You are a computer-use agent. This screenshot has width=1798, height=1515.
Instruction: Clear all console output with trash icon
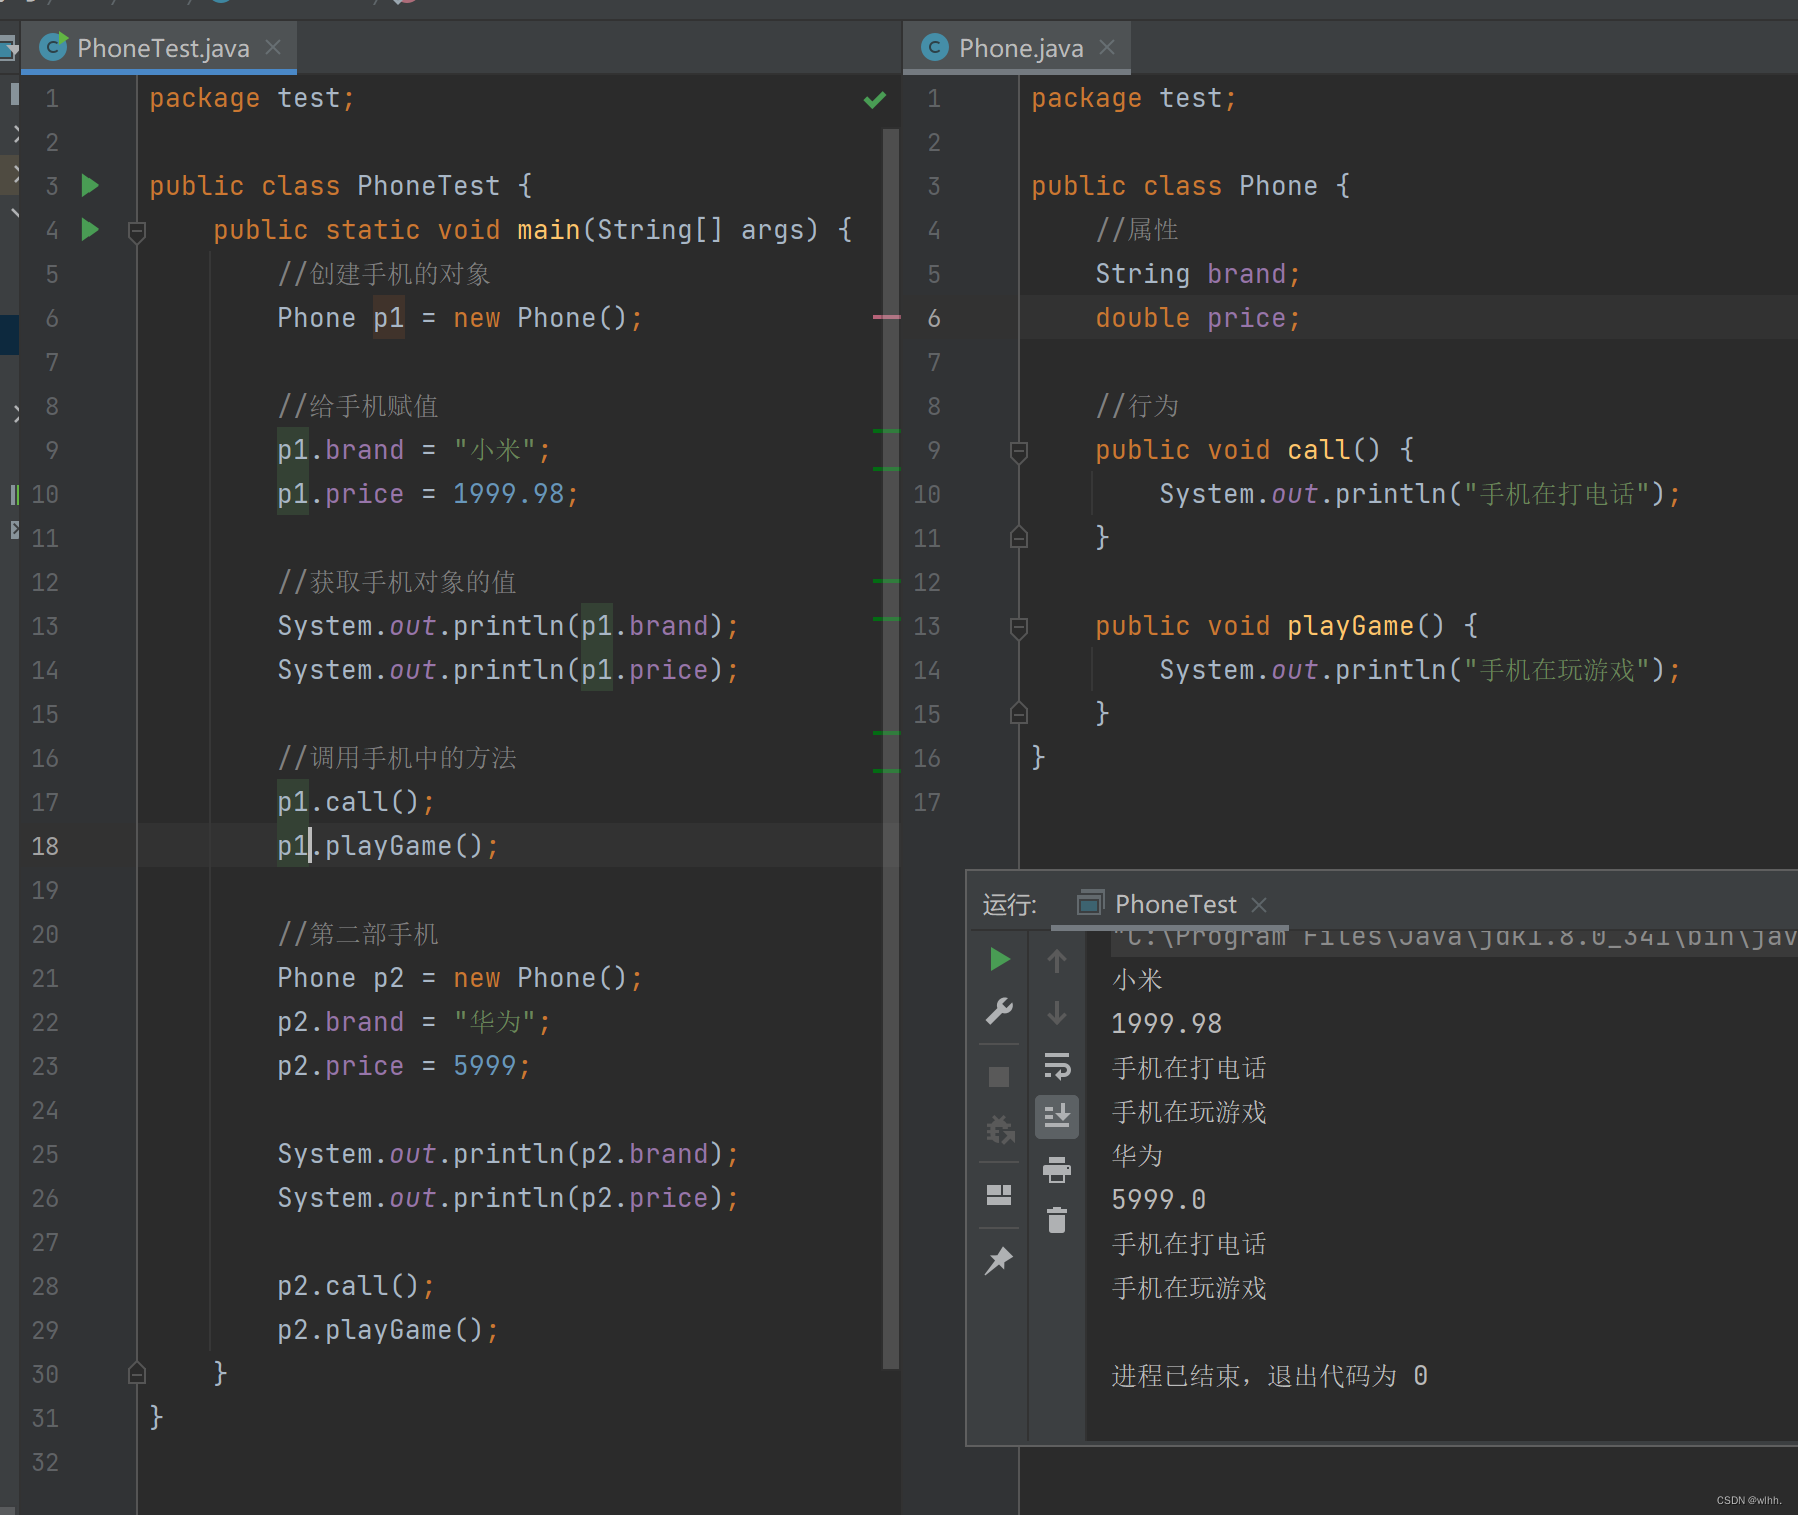pyautogui.click(x=1057, y=1220)
